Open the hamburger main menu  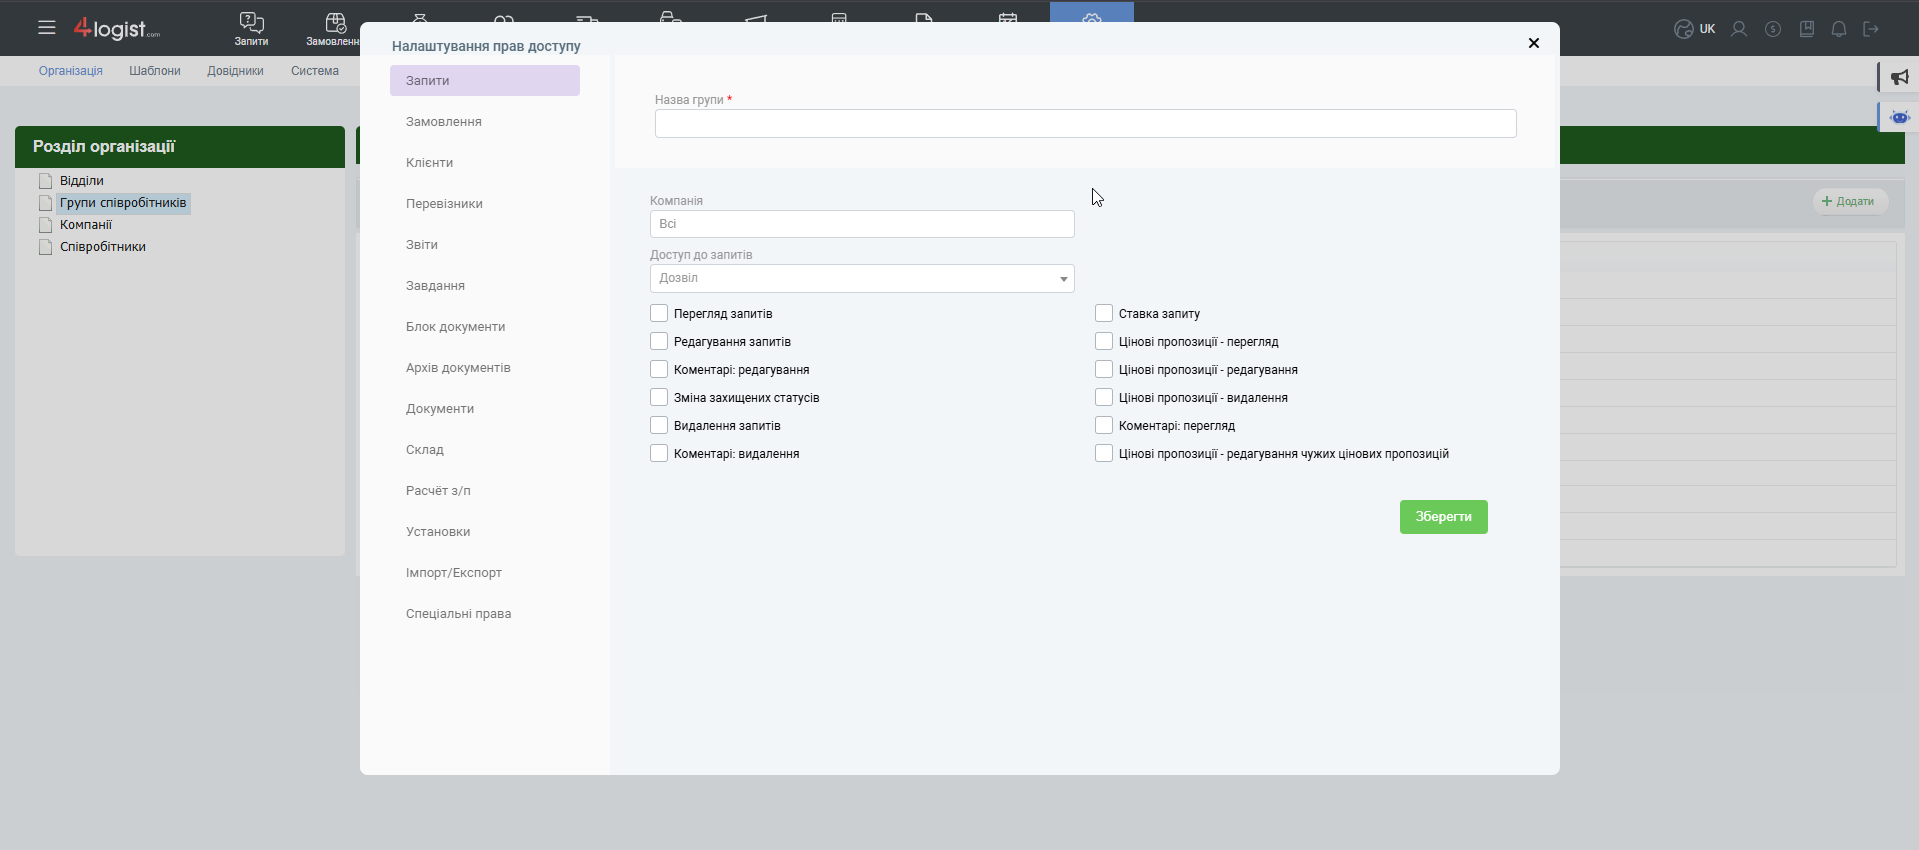[47, 28]
